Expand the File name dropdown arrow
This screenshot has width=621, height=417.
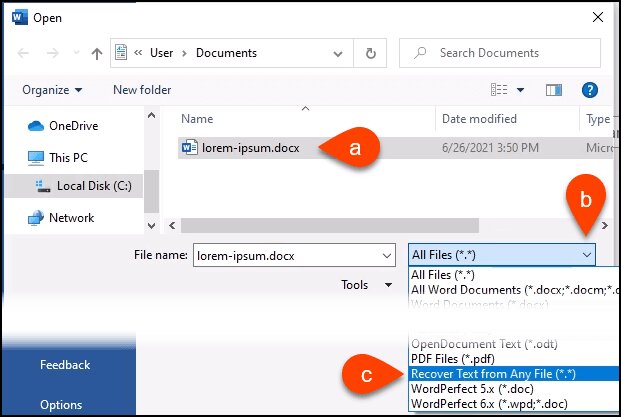point(387,256)
